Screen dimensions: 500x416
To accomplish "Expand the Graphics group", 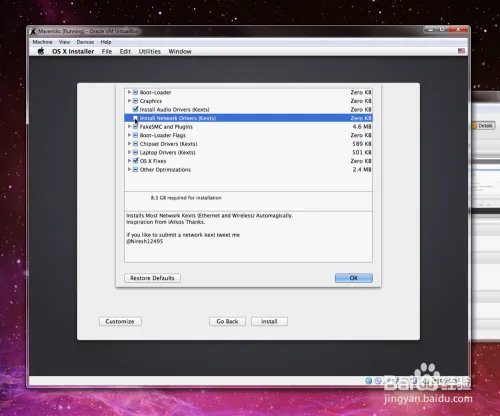I will 129,101.
